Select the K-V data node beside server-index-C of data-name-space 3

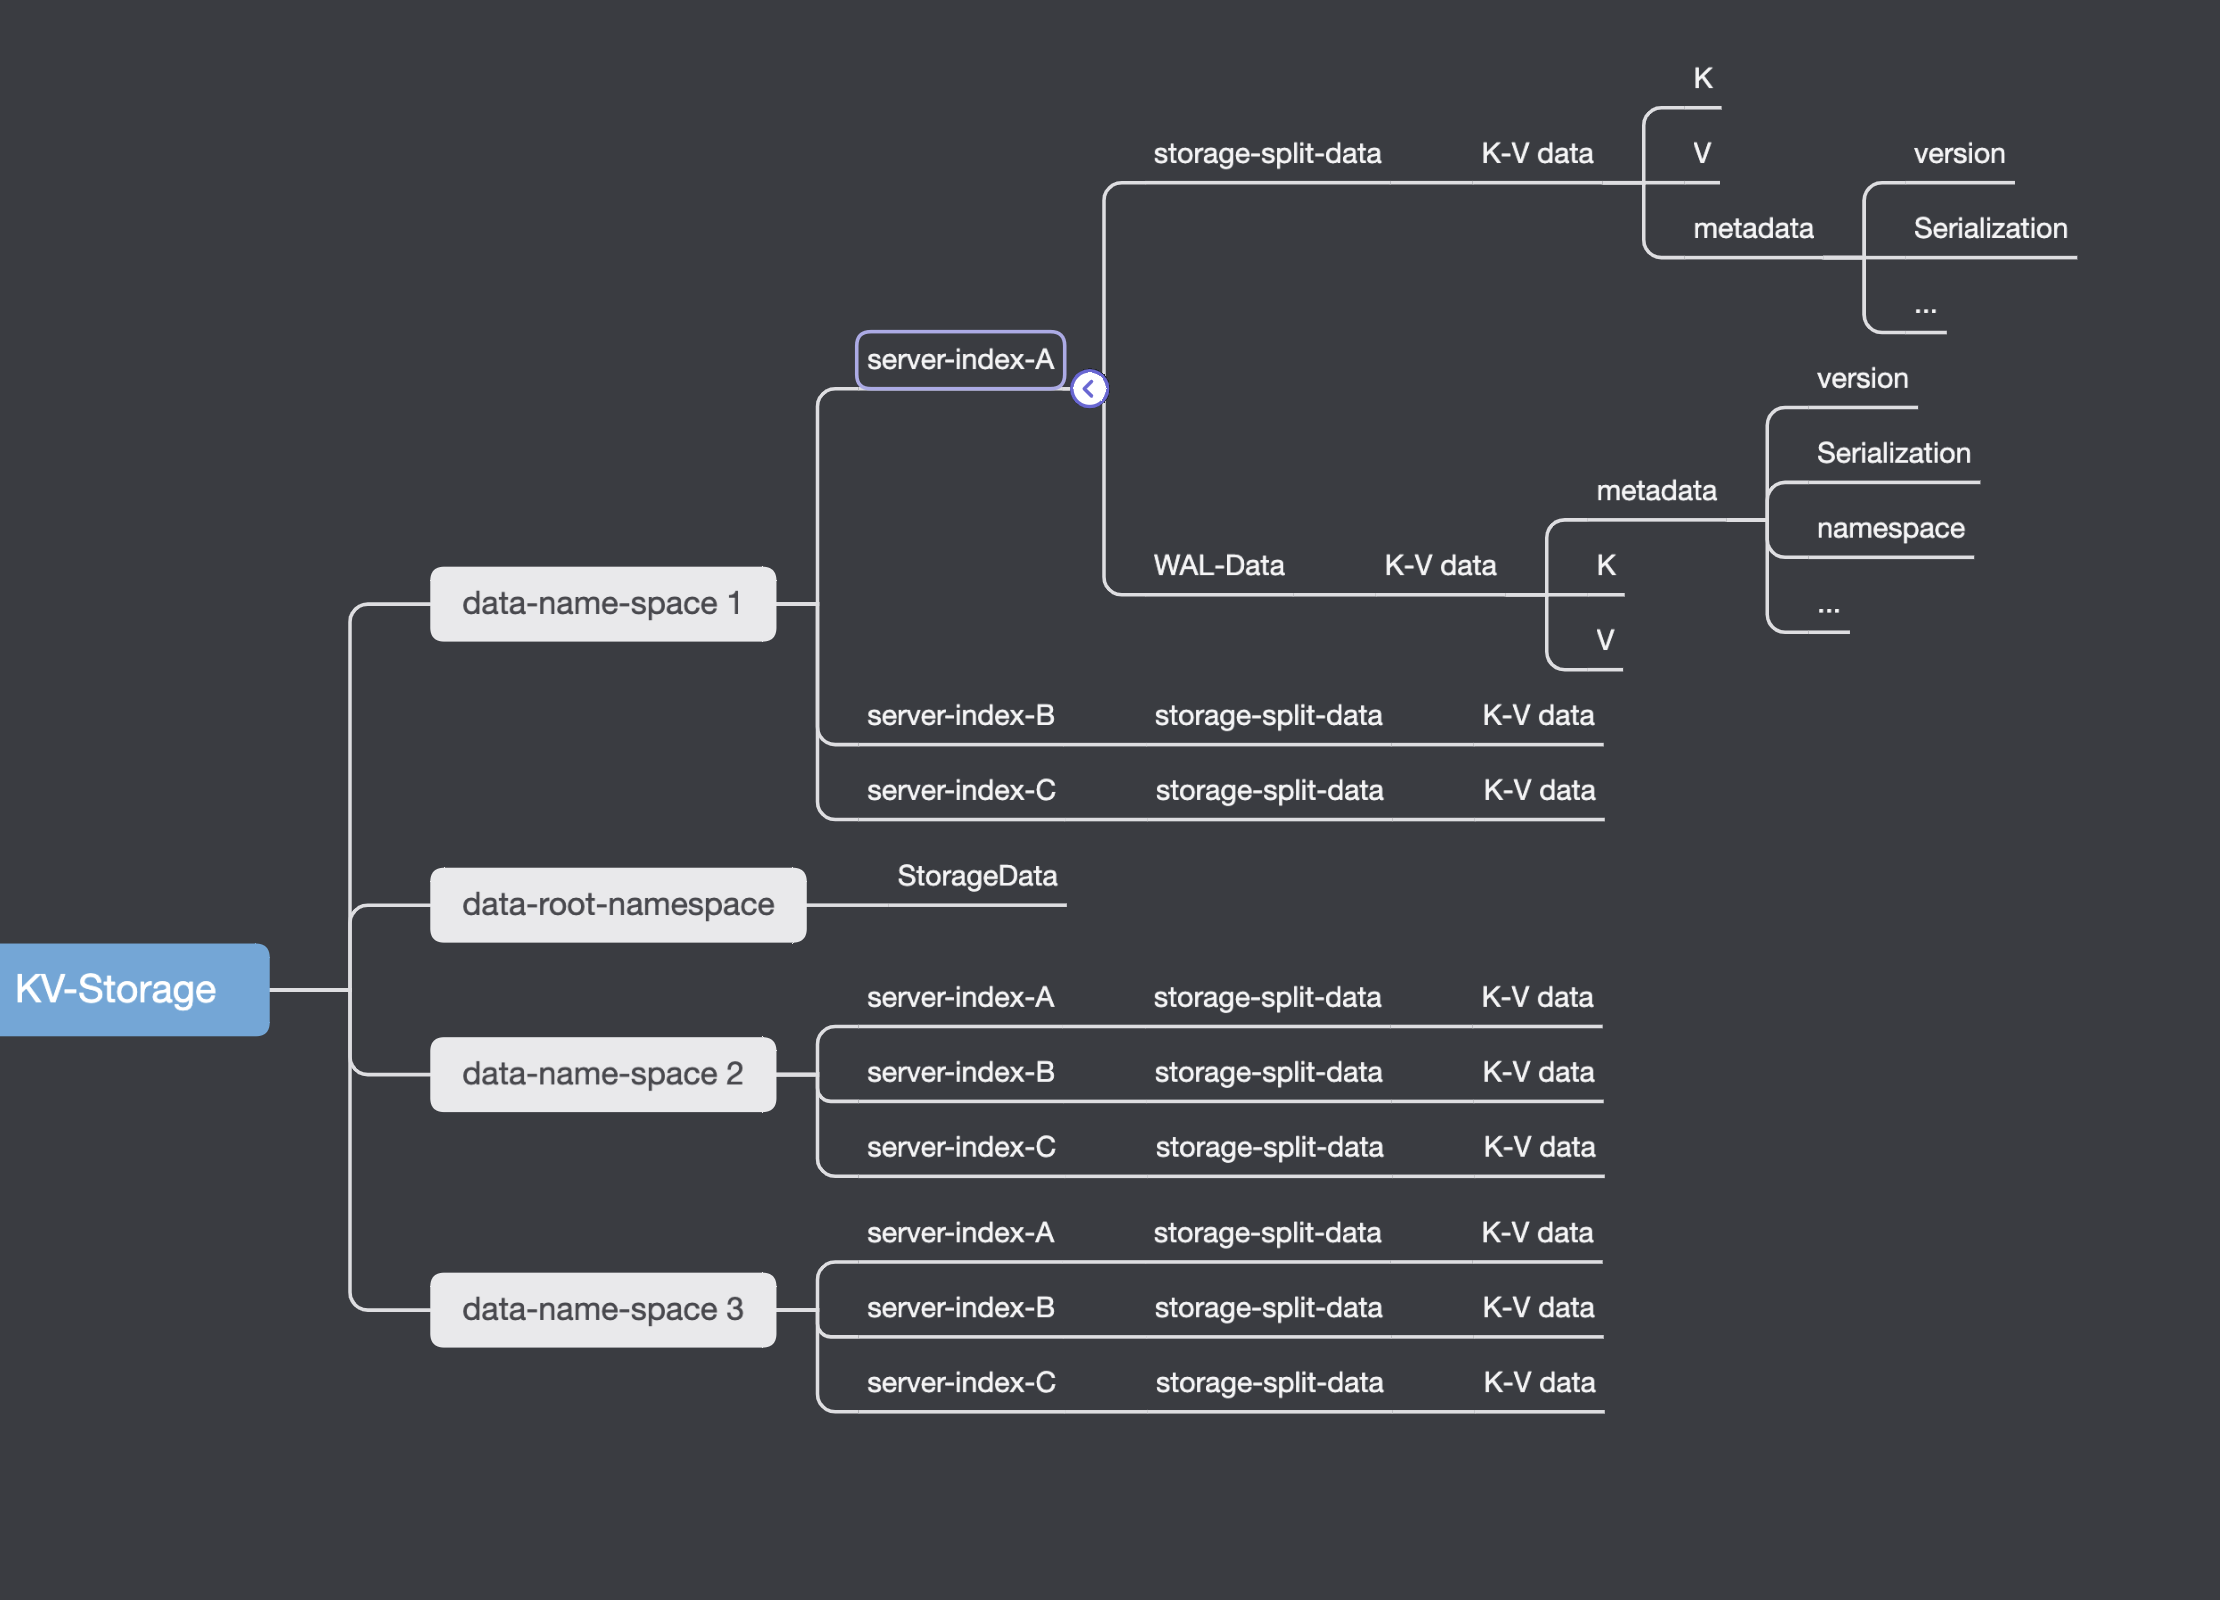[1538, 1382]
